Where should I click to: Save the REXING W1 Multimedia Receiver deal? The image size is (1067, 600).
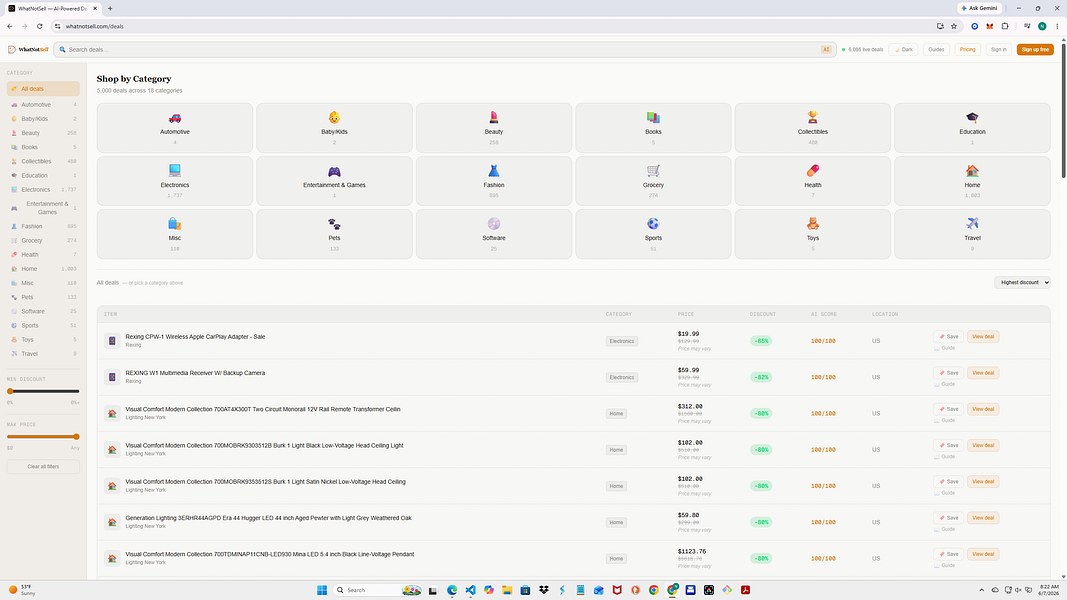click(x=948, y=373)
